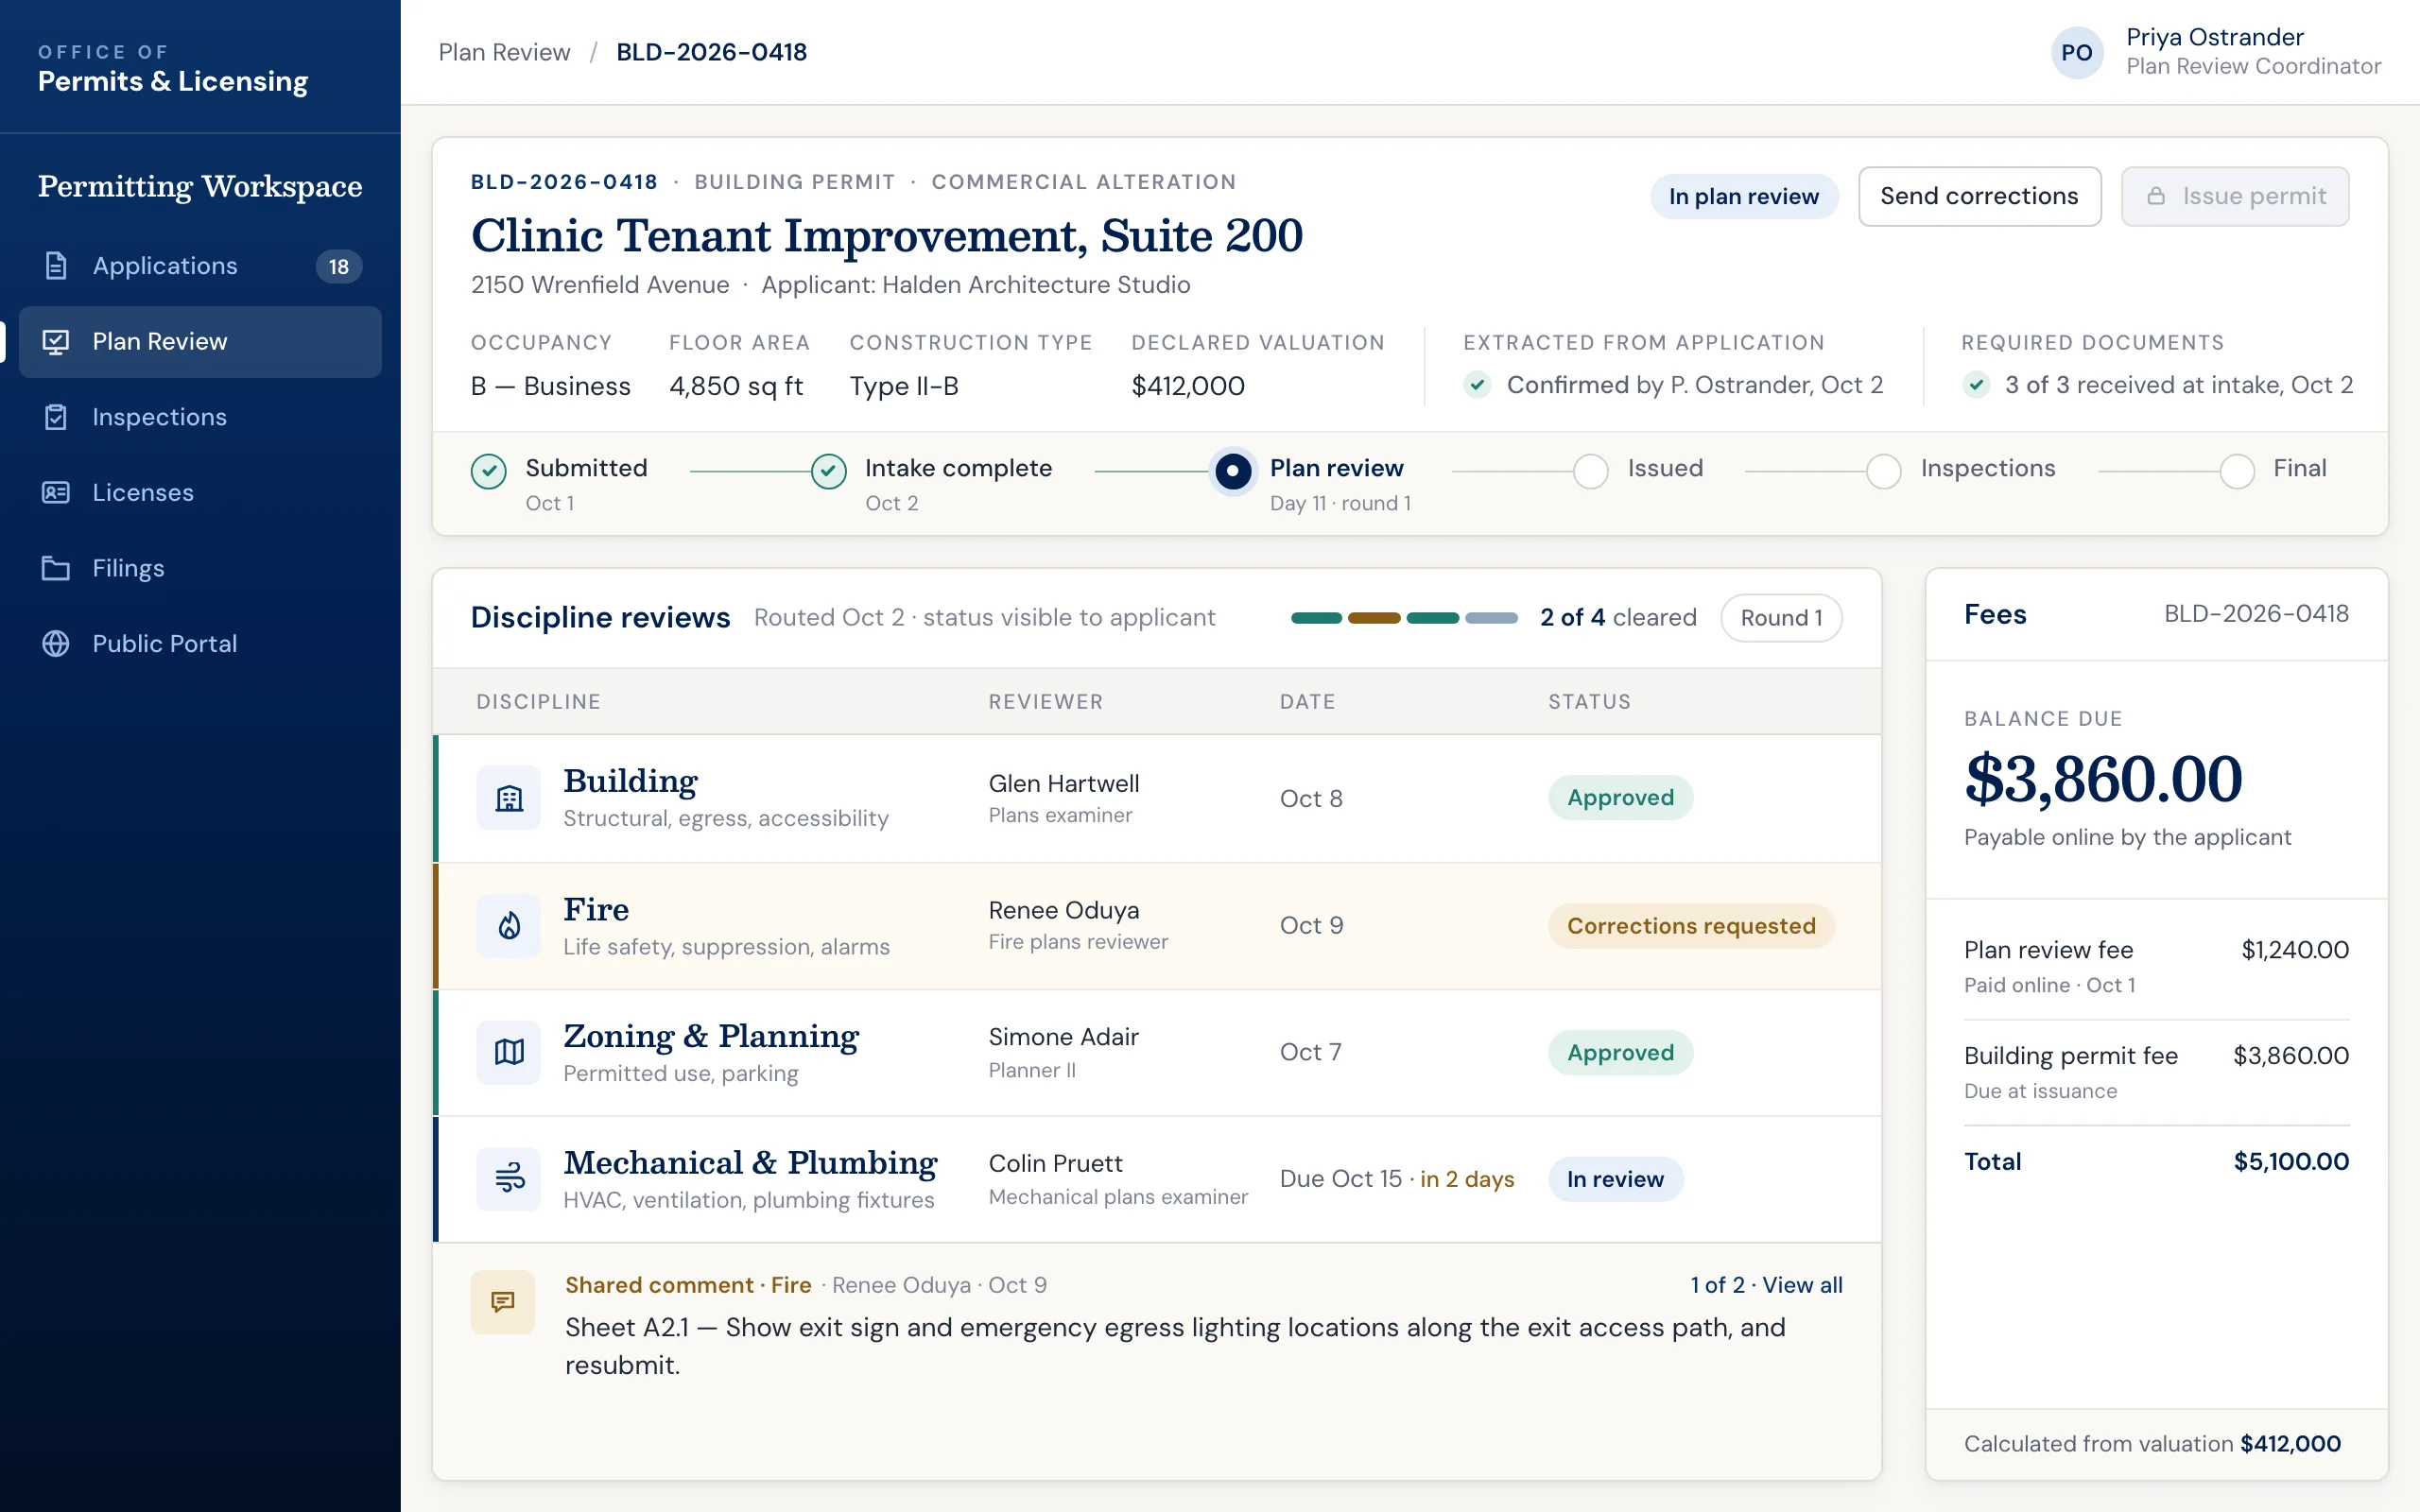Click the Applications count badge 18

pos(339,267)
